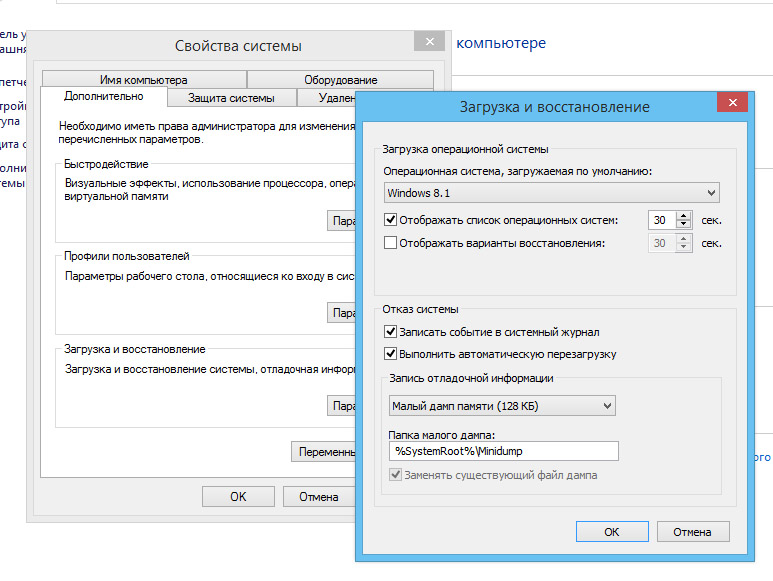Close the Загрузка и восстановление dialog
Image resolution: width=773 pixels, height=581 pixels.
point(733,103)
